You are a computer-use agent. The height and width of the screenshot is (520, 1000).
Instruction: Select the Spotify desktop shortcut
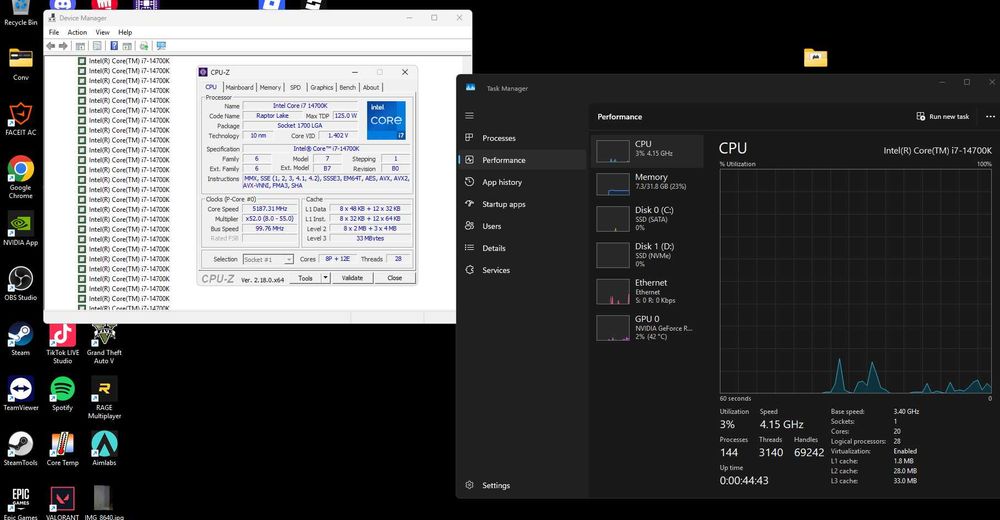click(x=62, y=394)
